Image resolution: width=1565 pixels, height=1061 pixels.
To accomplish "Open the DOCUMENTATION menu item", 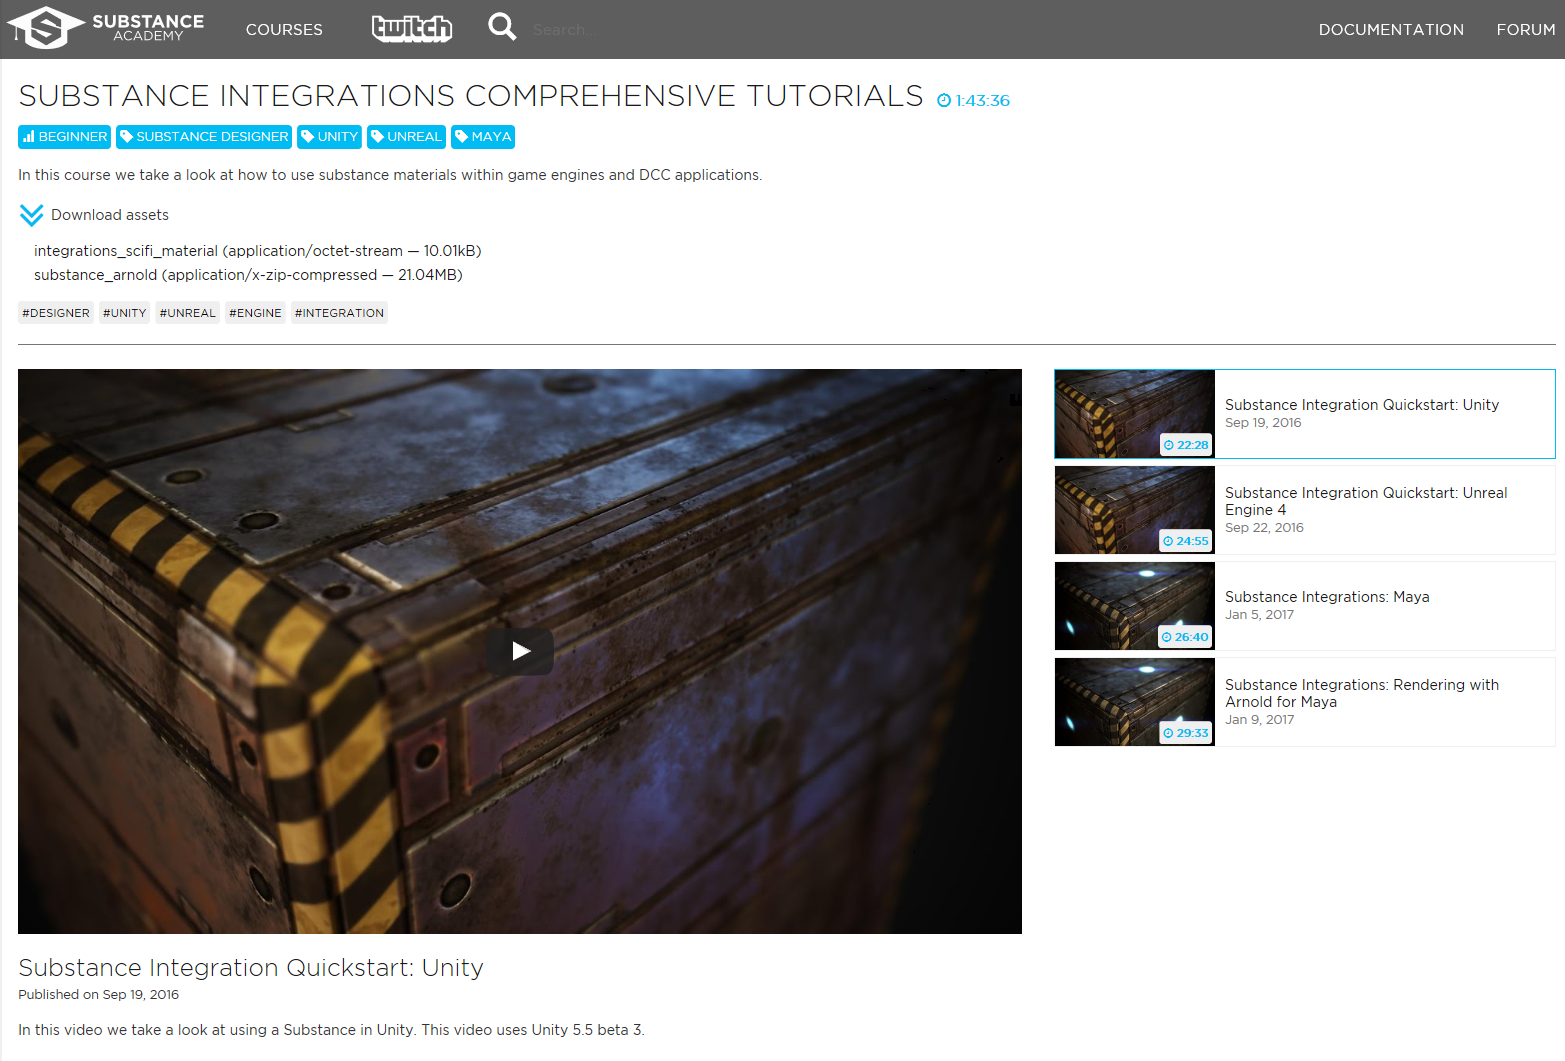I will tap(1391, 29).
